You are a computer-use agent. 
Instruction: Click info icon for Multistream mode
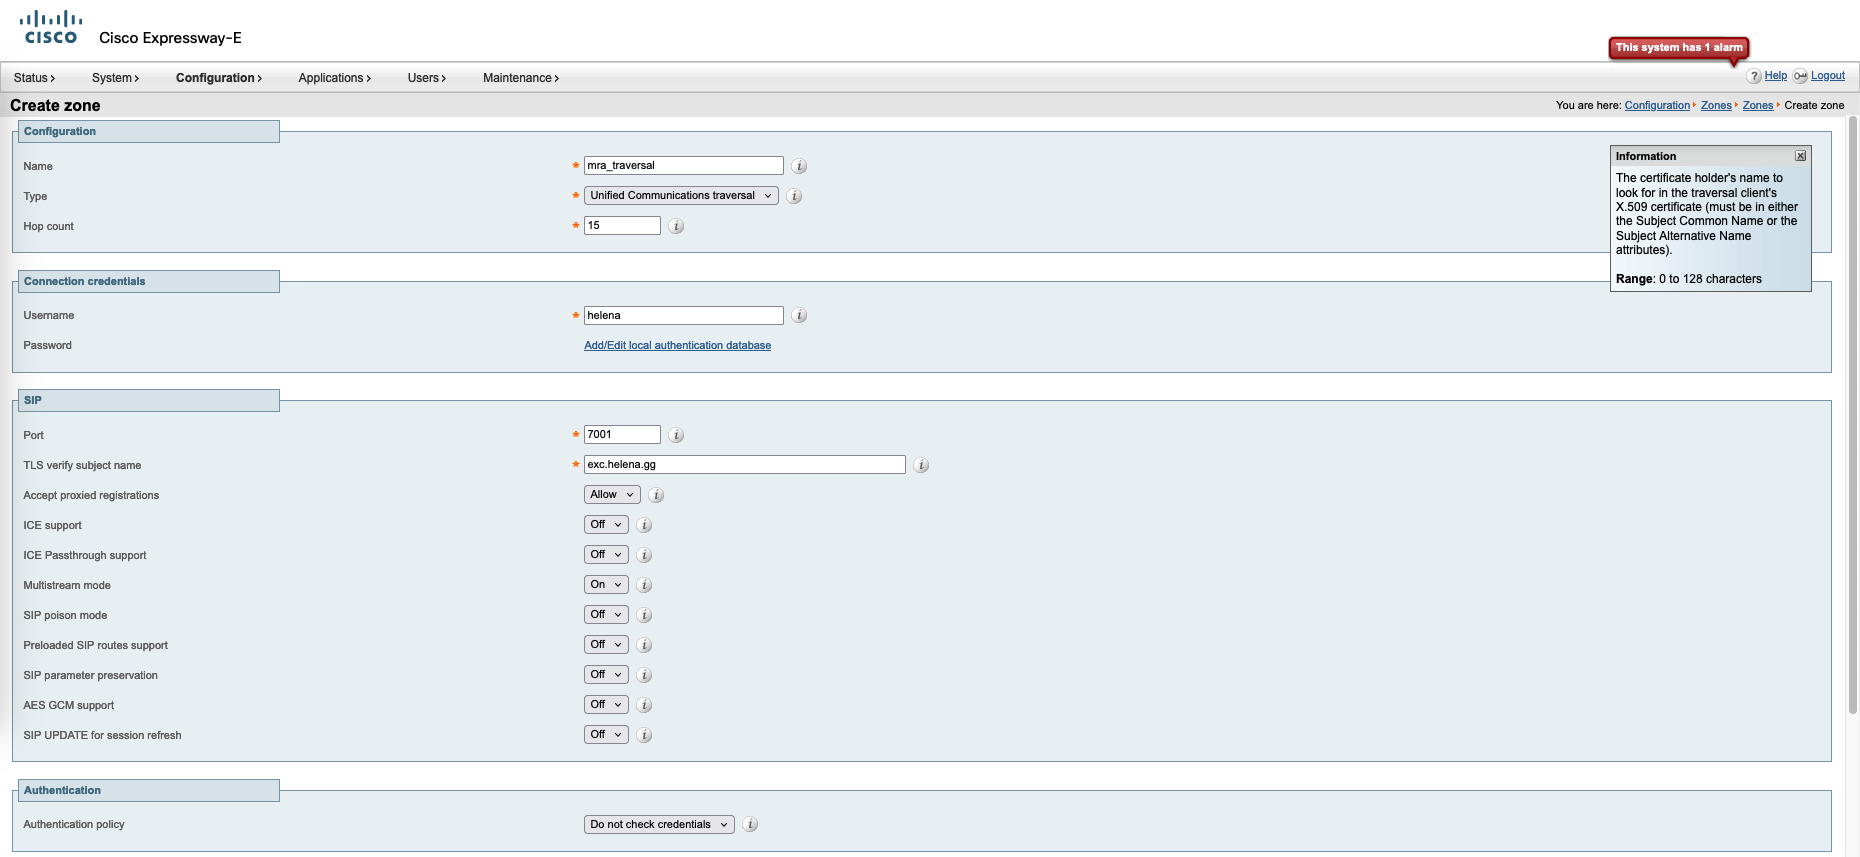click(644, 585)
